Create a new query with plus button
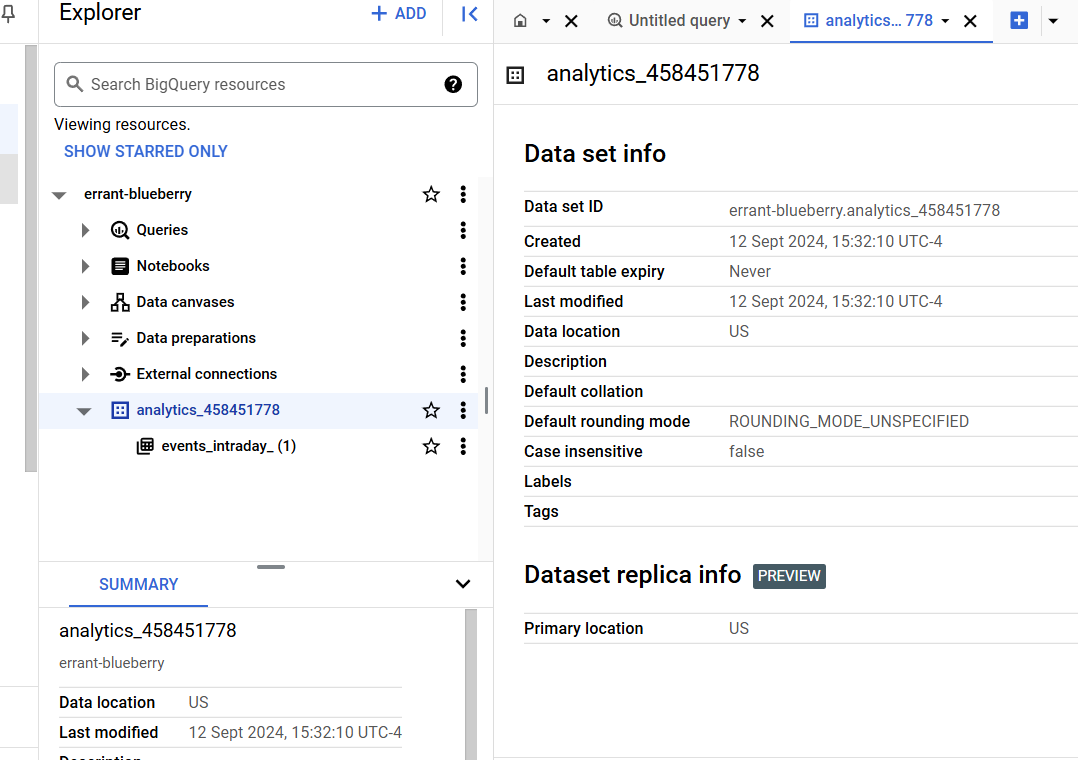 pyautogui.click(x=1019, y=21)
